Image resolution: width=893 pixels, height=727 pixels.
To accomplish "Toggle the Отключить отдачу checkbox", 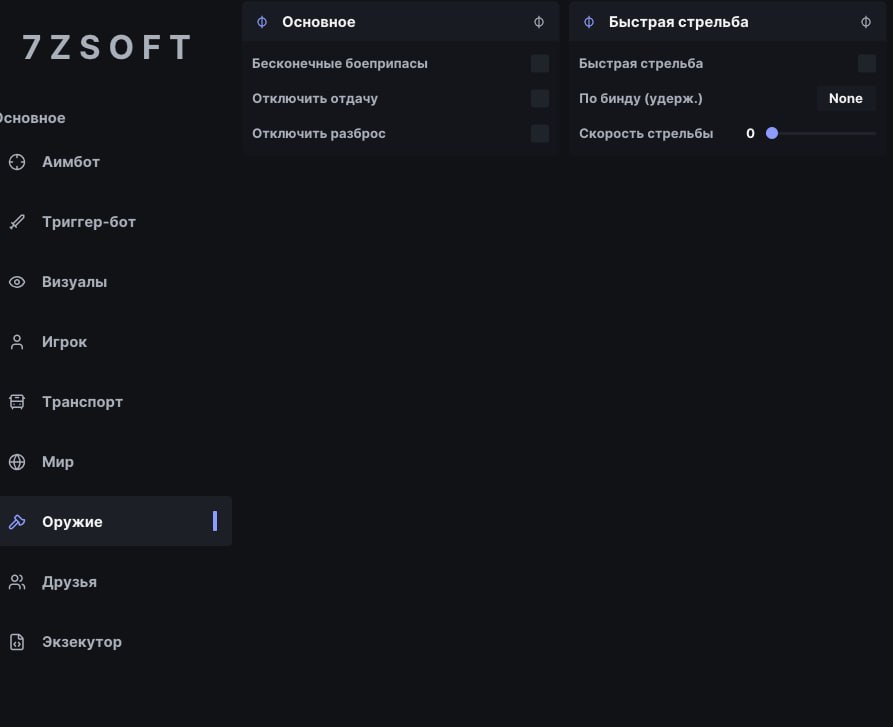I will [540, 98].
